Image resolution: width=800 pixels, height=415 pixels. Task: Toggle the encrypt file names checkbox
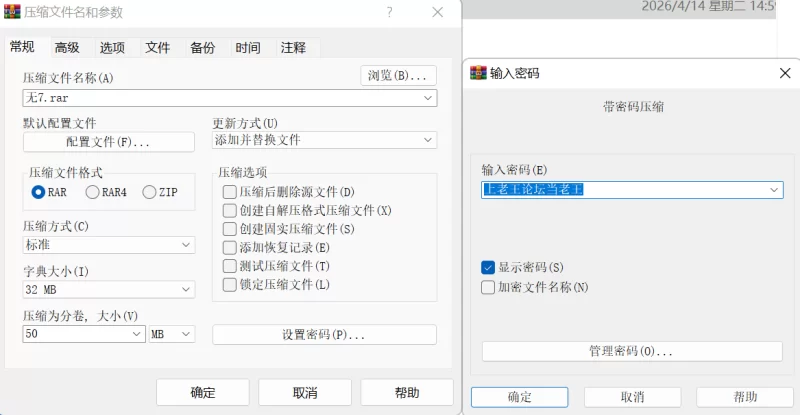(x=488, y=288)
